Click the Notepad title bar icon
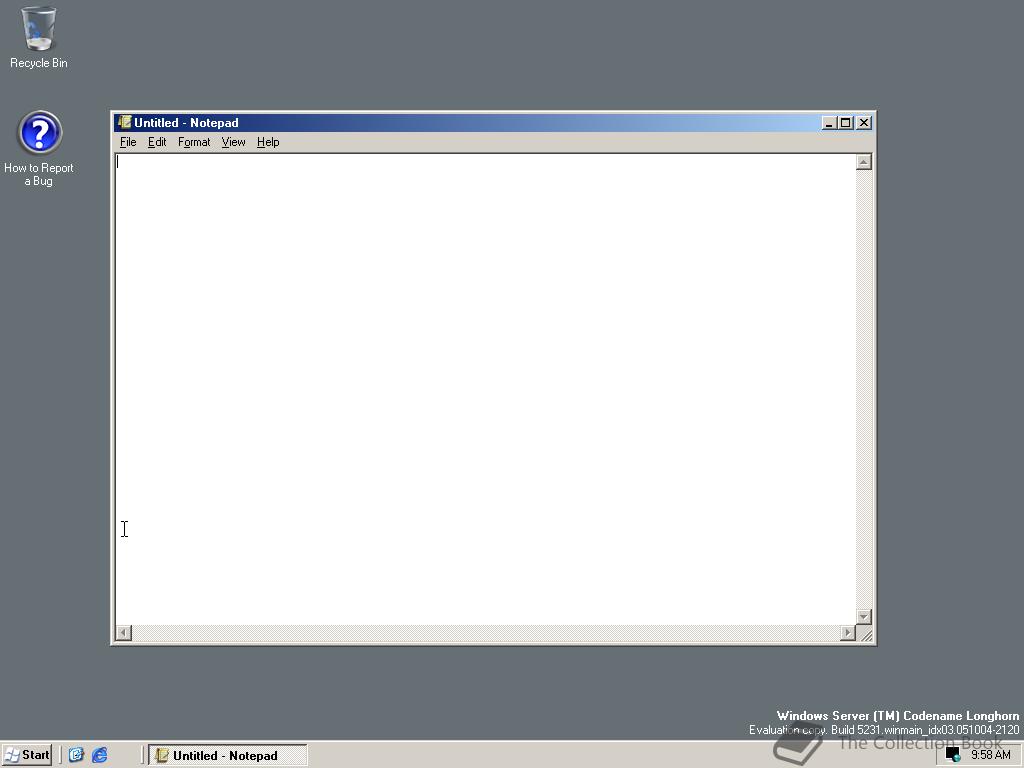Viewport: 1024px width, 768px height. pyautogui.click(x=125, y=122)
